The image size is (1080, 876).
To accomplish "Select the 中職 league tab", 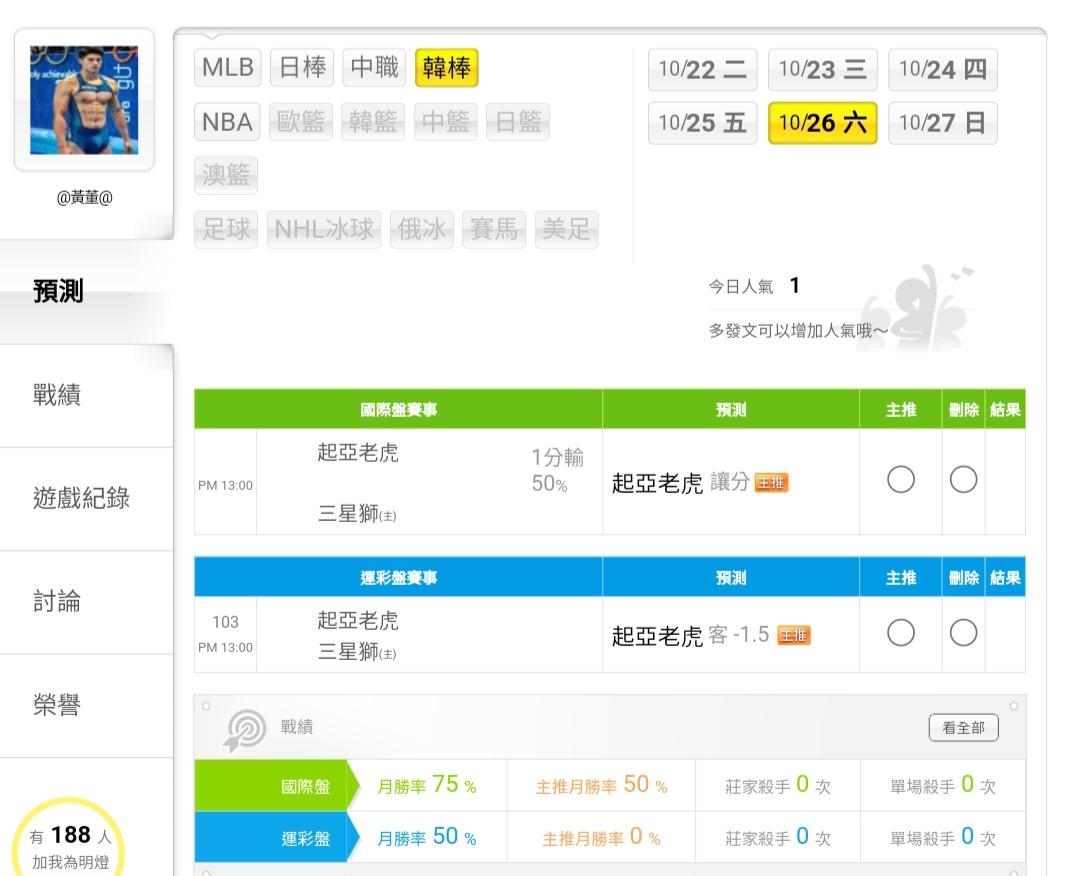I will click(375, 68).
